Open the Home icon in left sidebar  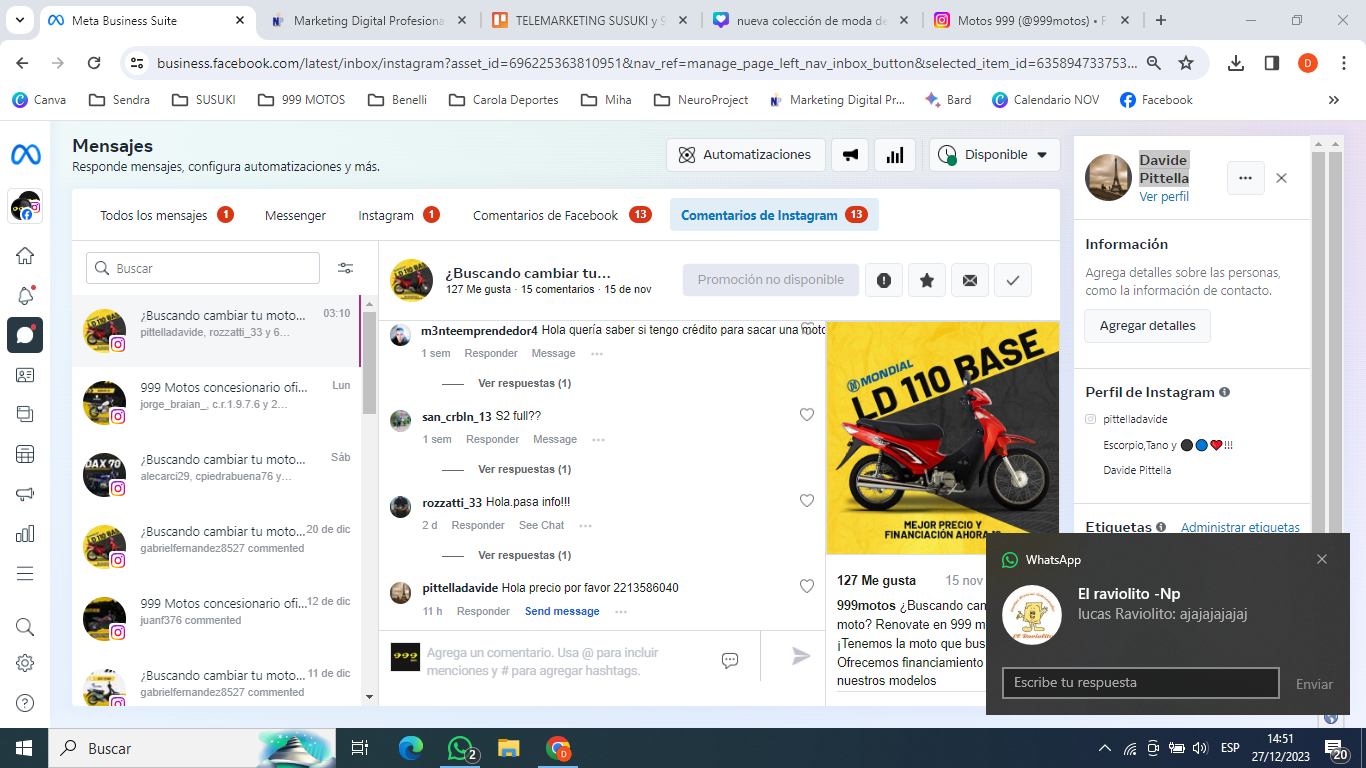coord(25,256)
